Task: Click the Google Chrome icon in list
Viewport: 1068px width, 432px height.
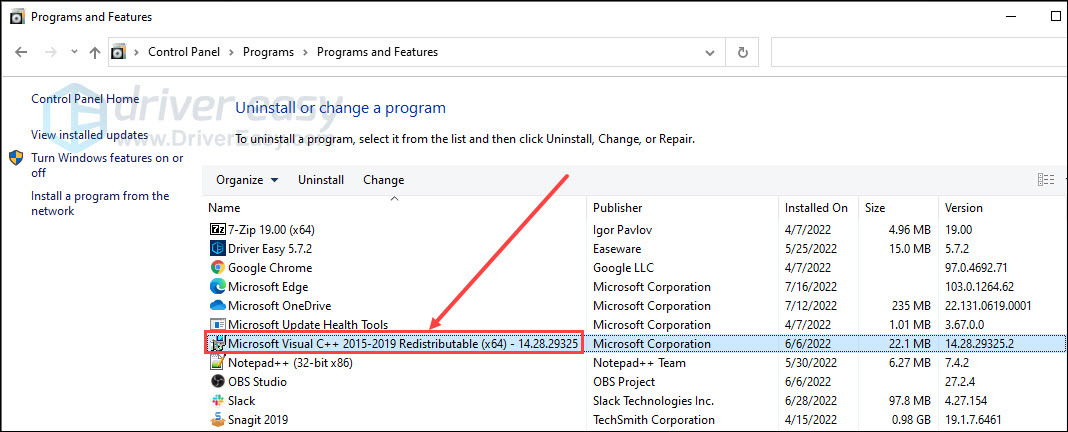Action: click(218, 268)
